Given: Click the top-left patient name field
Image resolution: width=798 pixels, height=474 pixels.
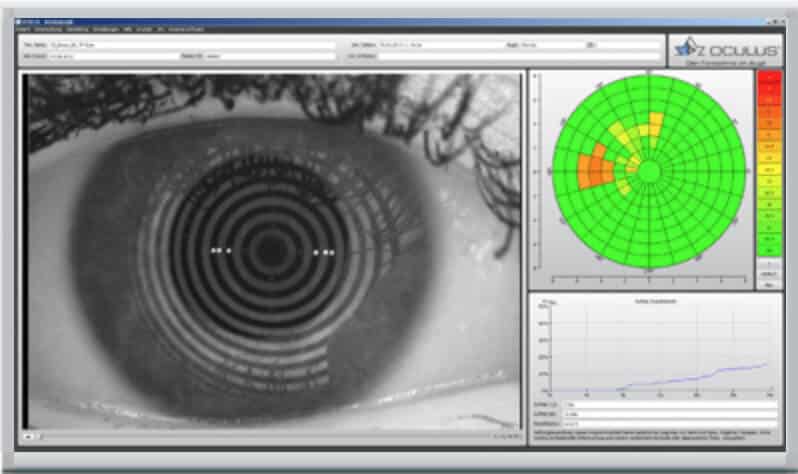Looking at the screenshot, I should pyautogui.click(x=200, y=45).
